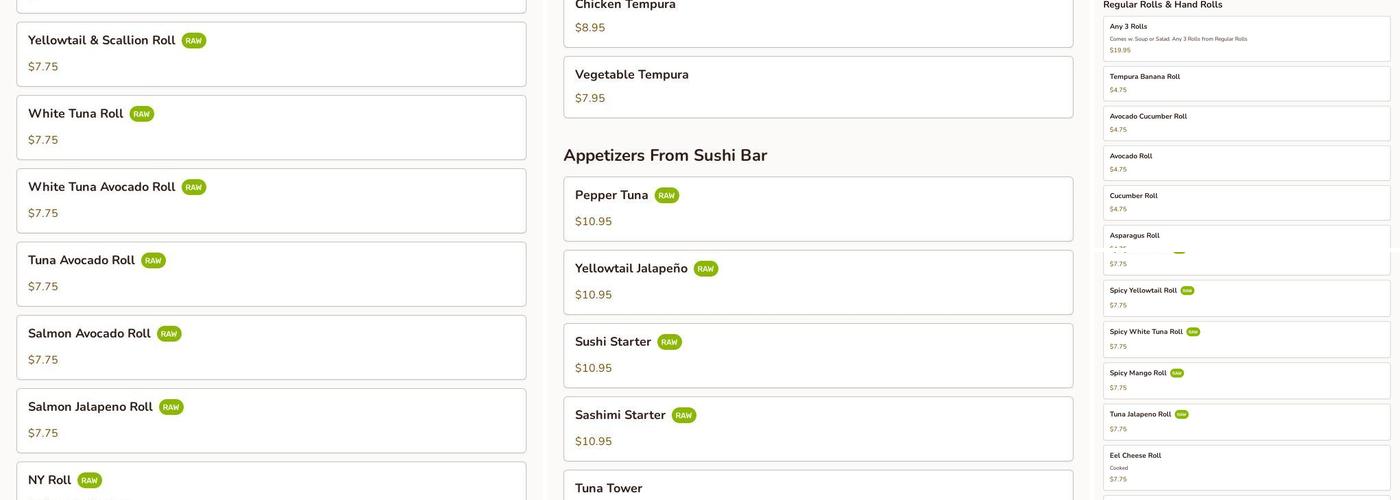This screenshot has height=500, width=1400.
Task: Click RAW badge beside Sashimi Starter
Action: point(684,416)
